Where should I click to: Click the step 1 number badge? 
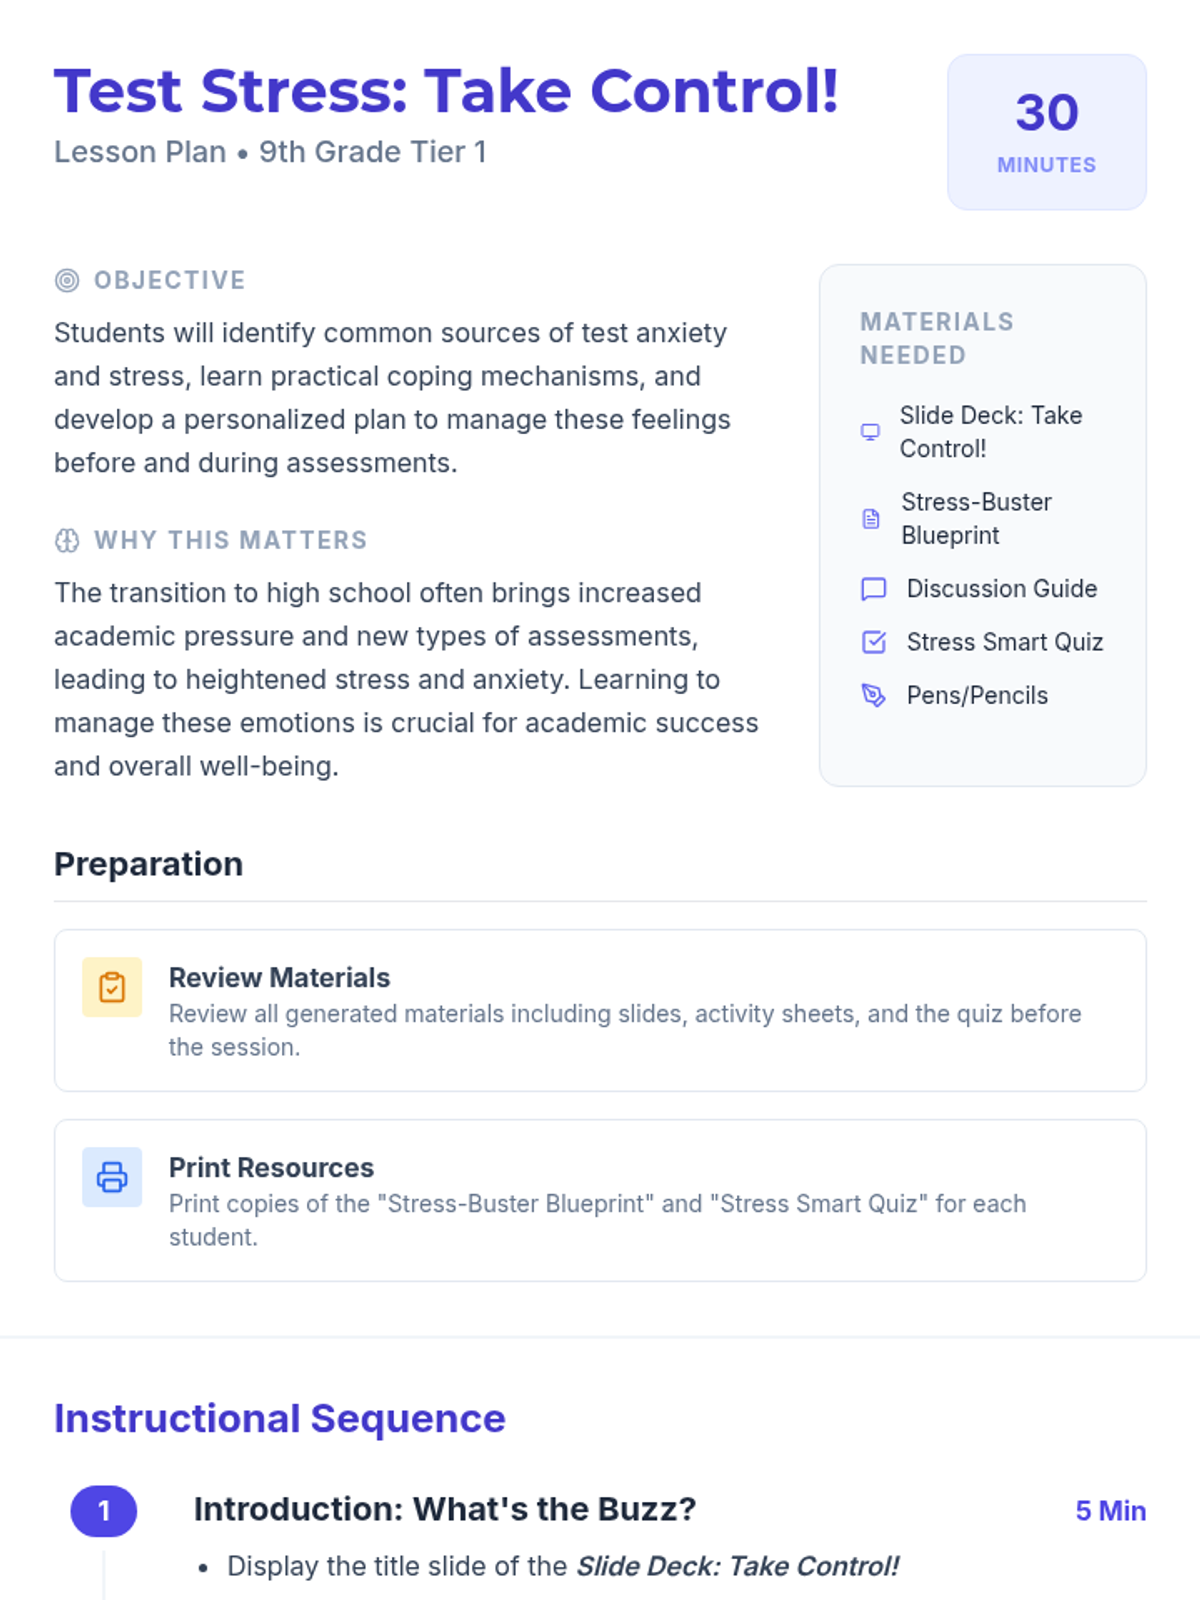pyautogui.click(x=104, y=1511)
